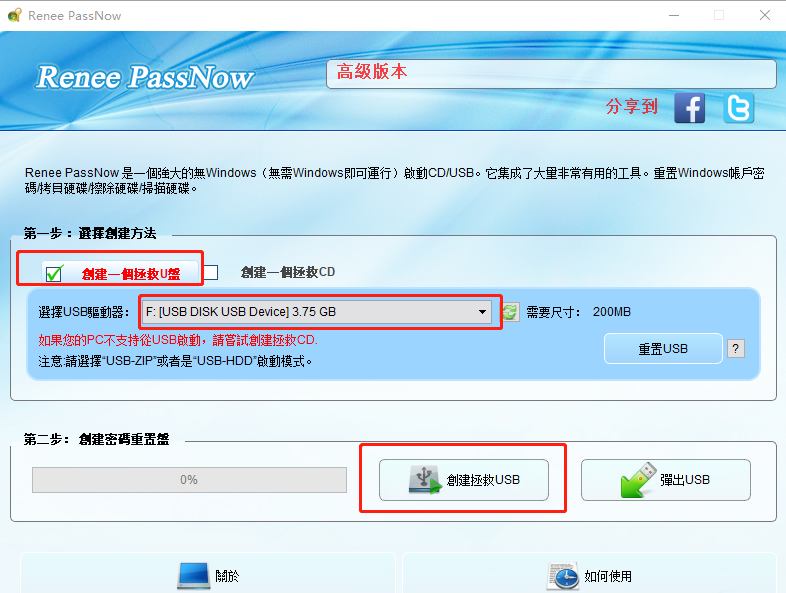Click red warning text about USB boot support
The height and width of the screenshot is (593, 786).
[x=178, y=340]
